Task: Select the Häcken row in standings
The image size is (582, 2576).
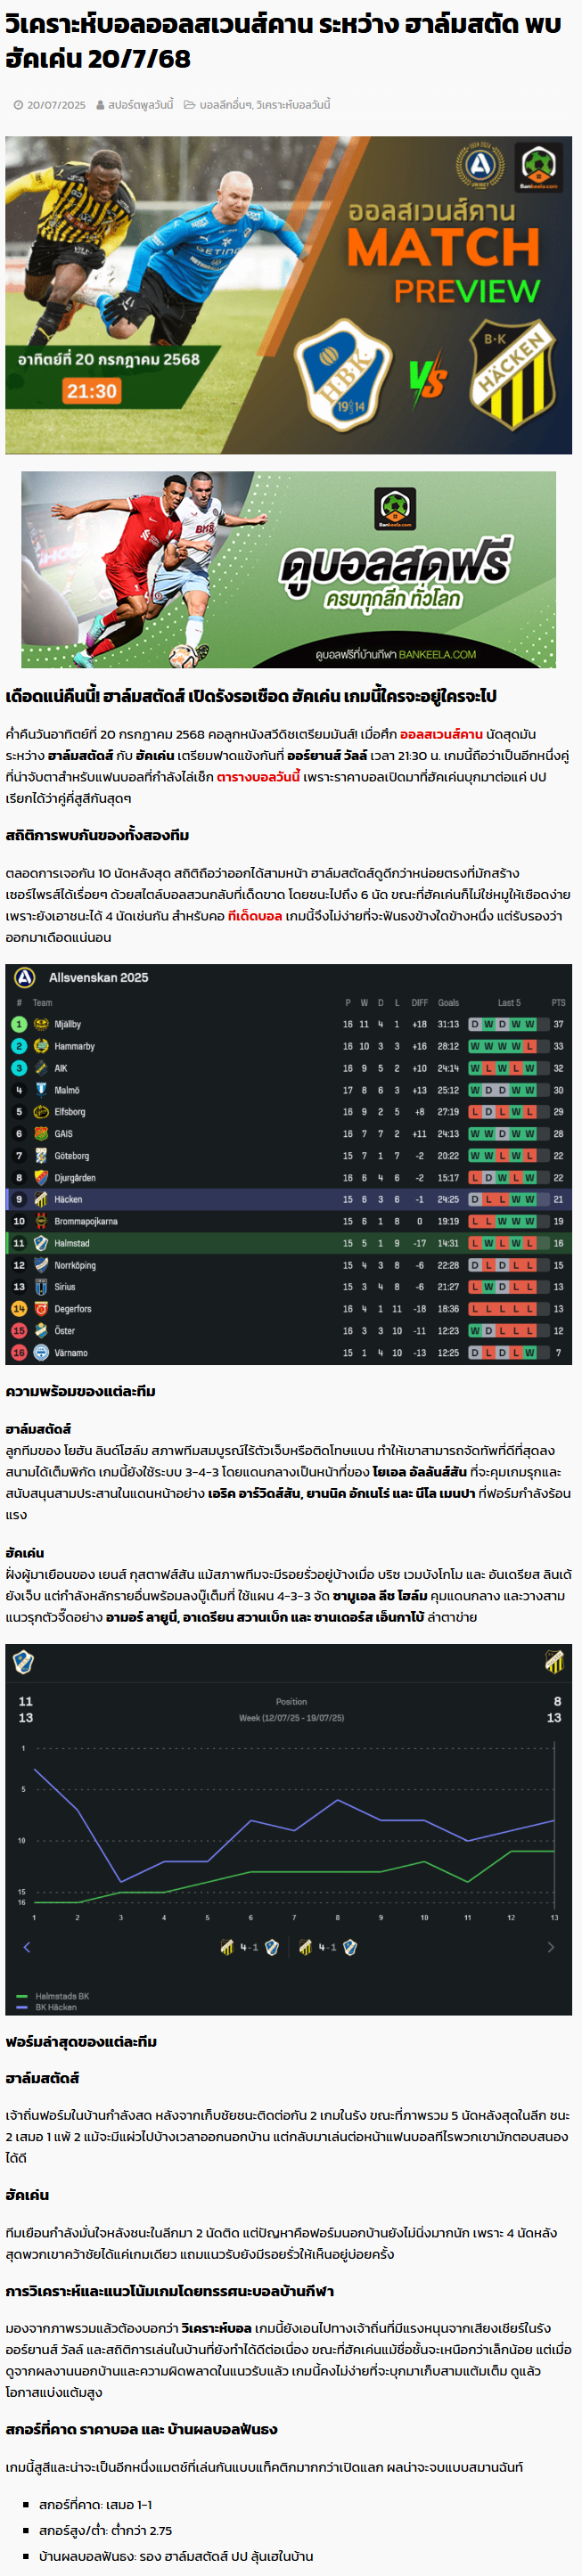Action: point(289,1199)
